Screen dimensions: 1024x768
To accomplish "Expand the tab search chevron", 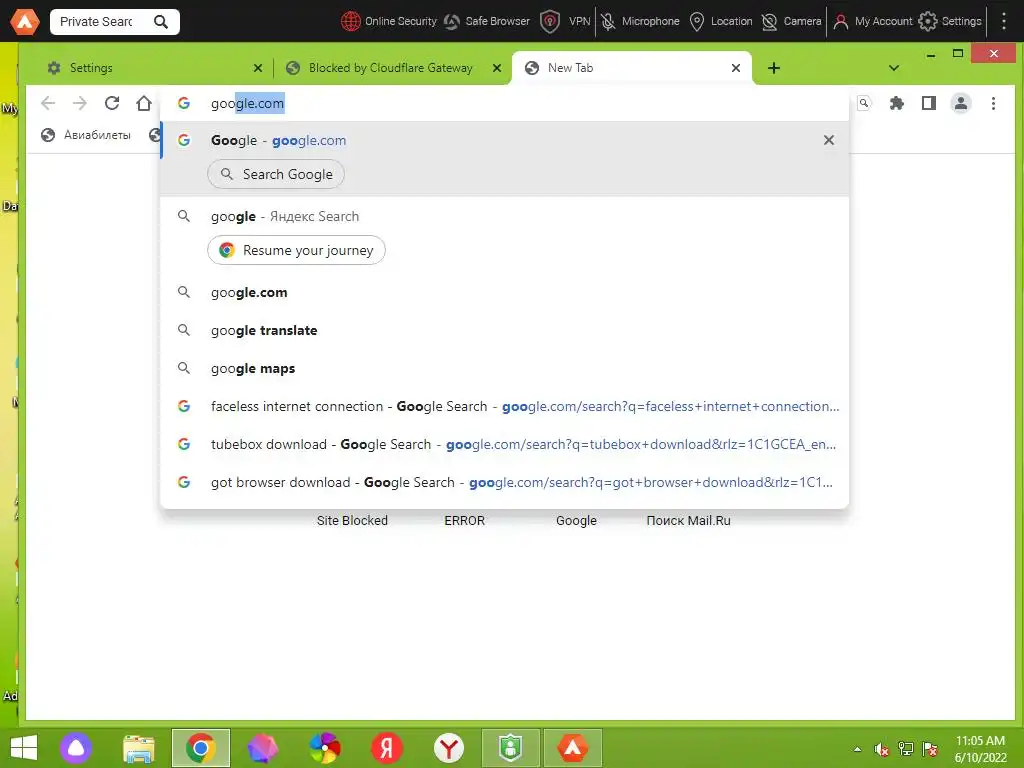I will coord(894,68).
